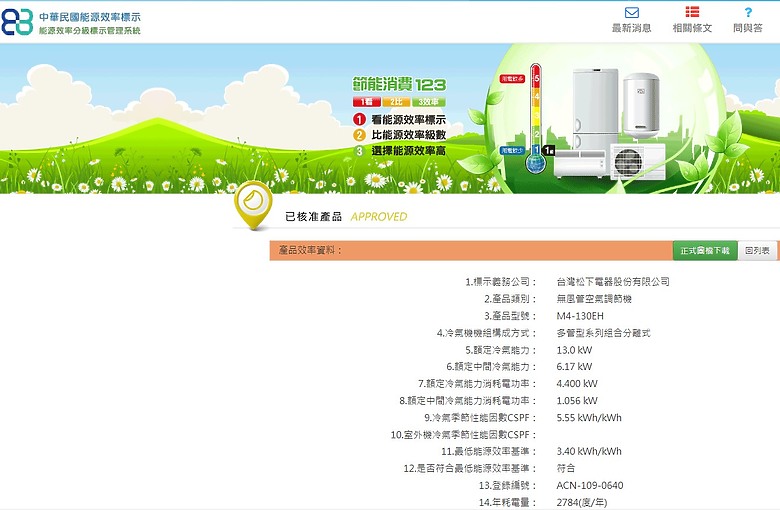The width and height of the screenshot is (780, 510).
Task: Select annual consumption 2784(度/年)
Action: [582, 502]
